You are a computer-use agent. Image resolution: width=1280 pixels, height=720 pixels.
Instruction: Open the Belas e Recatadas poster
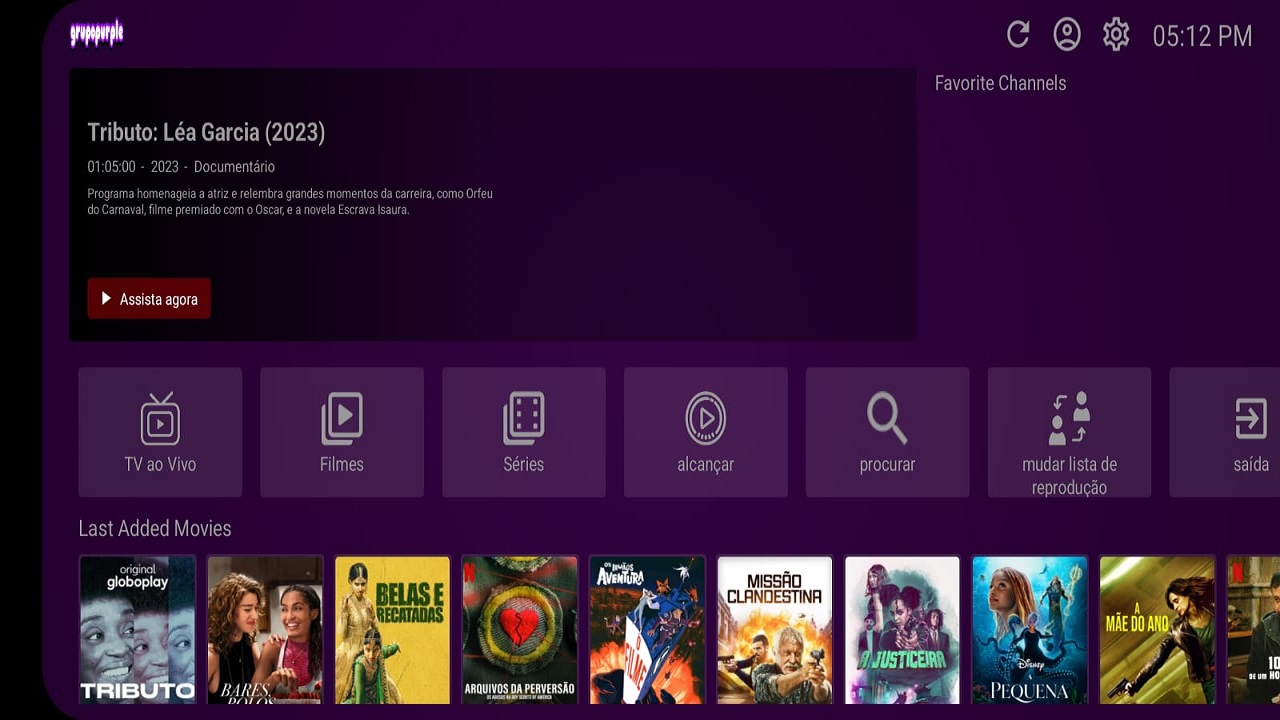pyautogui.click(x=392, y=630)
